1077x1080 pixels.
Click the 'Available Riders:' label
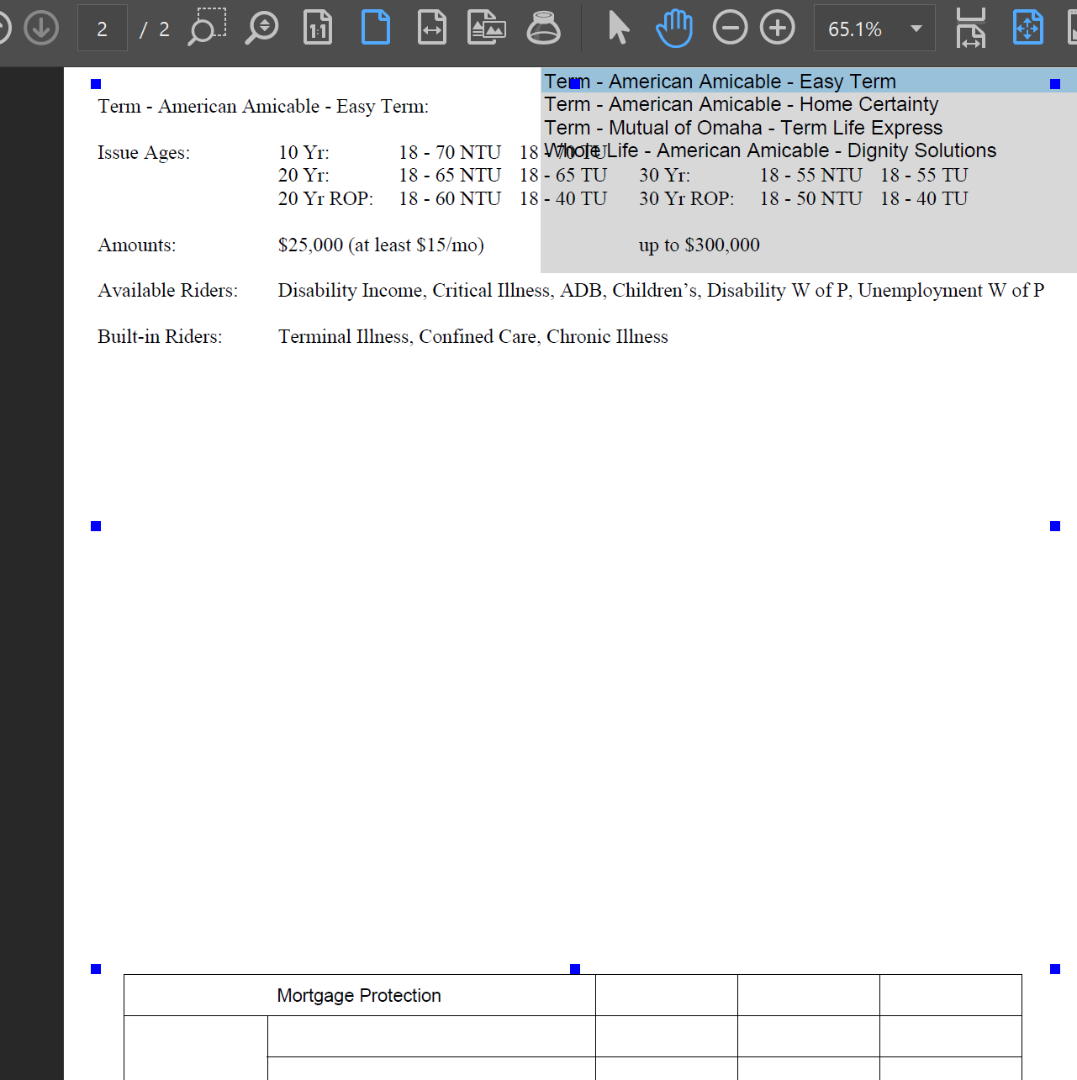point(167,291)
